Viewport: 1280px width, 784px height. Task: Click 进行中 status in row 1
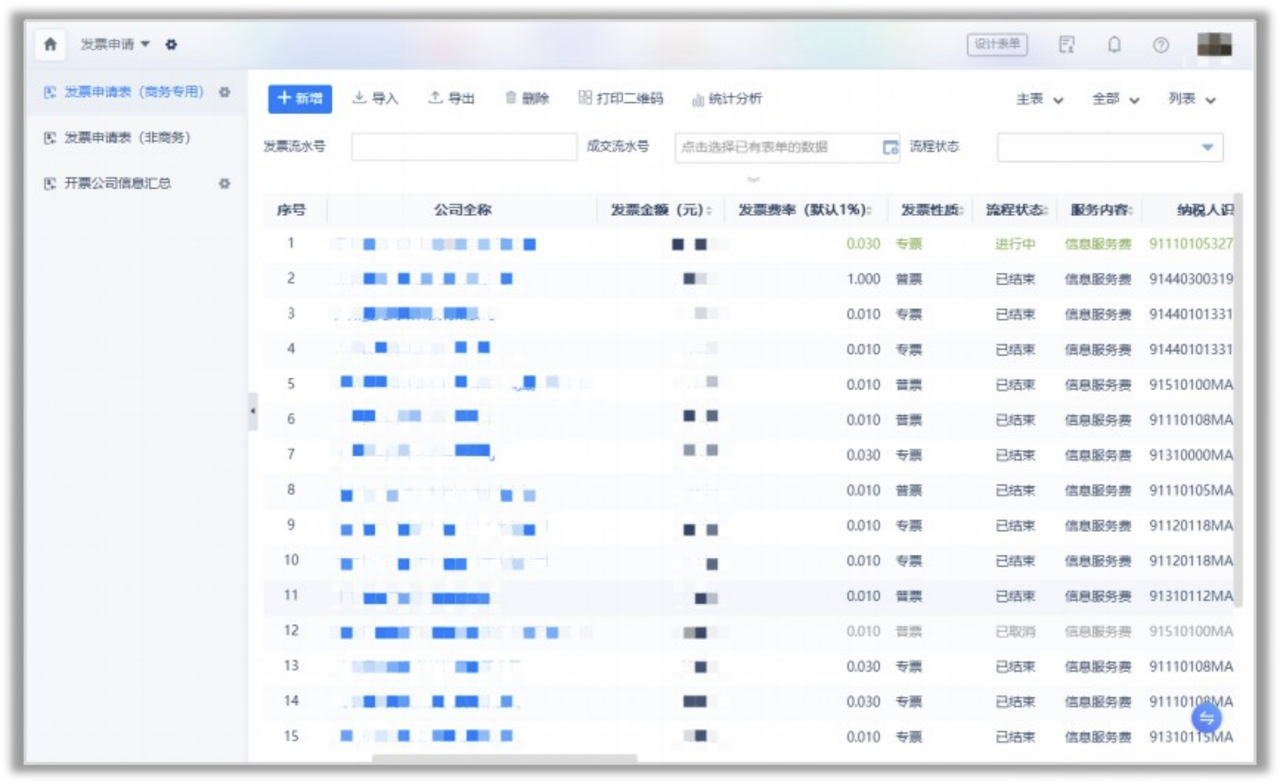1015,244
